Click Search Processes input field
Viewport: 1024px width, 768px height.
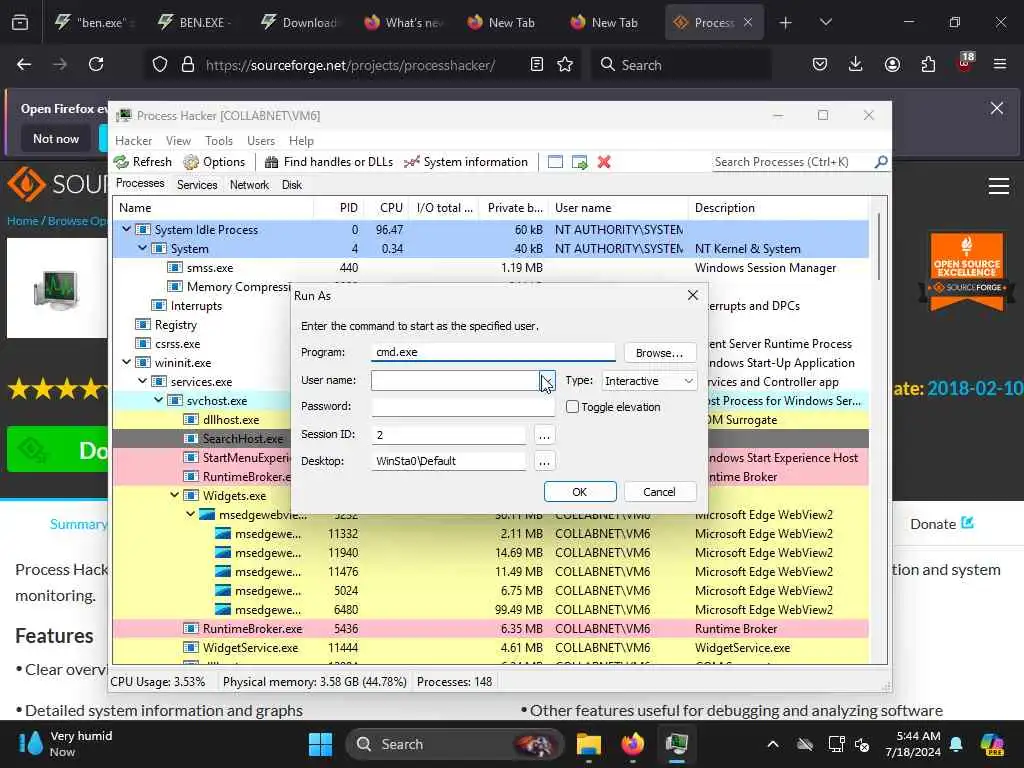[x=793, y=162]
